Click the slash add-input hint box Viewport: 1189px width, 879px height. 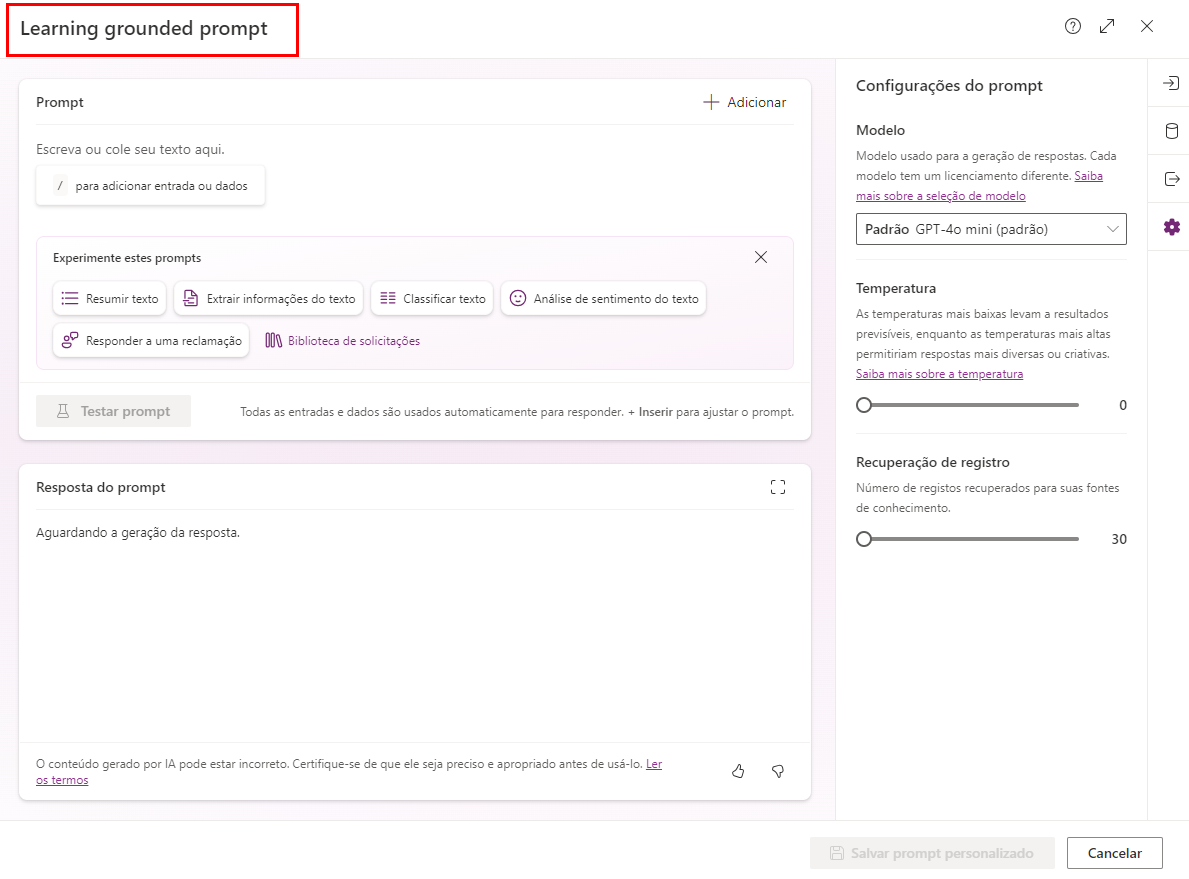150,186
